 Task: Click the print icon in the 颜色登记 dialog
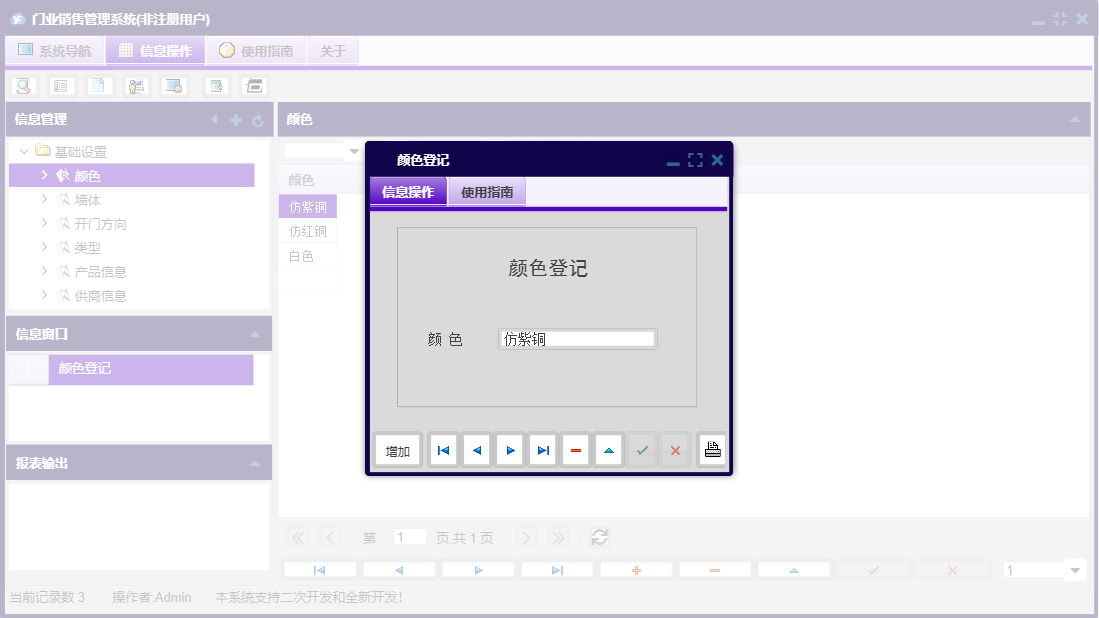pos(711,450)
